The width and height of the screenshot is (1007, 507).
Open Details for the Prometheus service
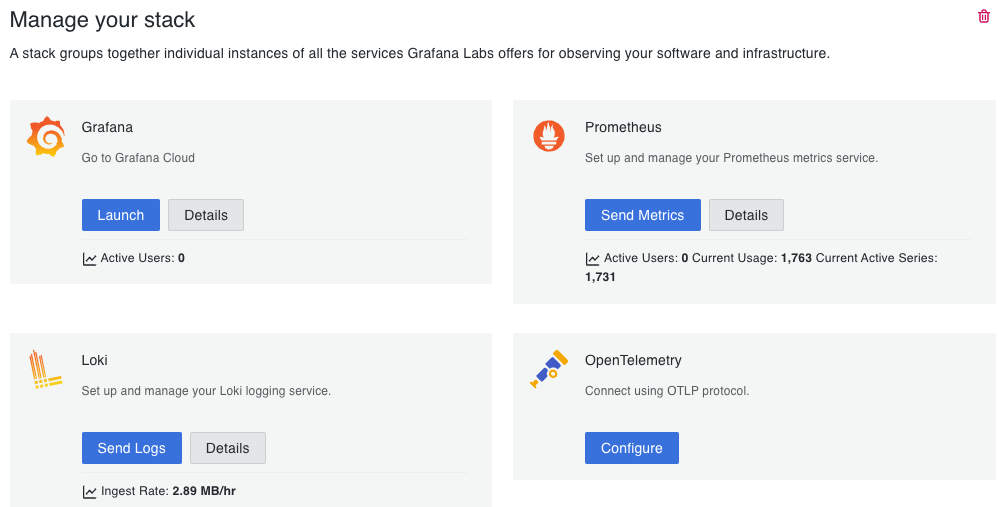746,215
